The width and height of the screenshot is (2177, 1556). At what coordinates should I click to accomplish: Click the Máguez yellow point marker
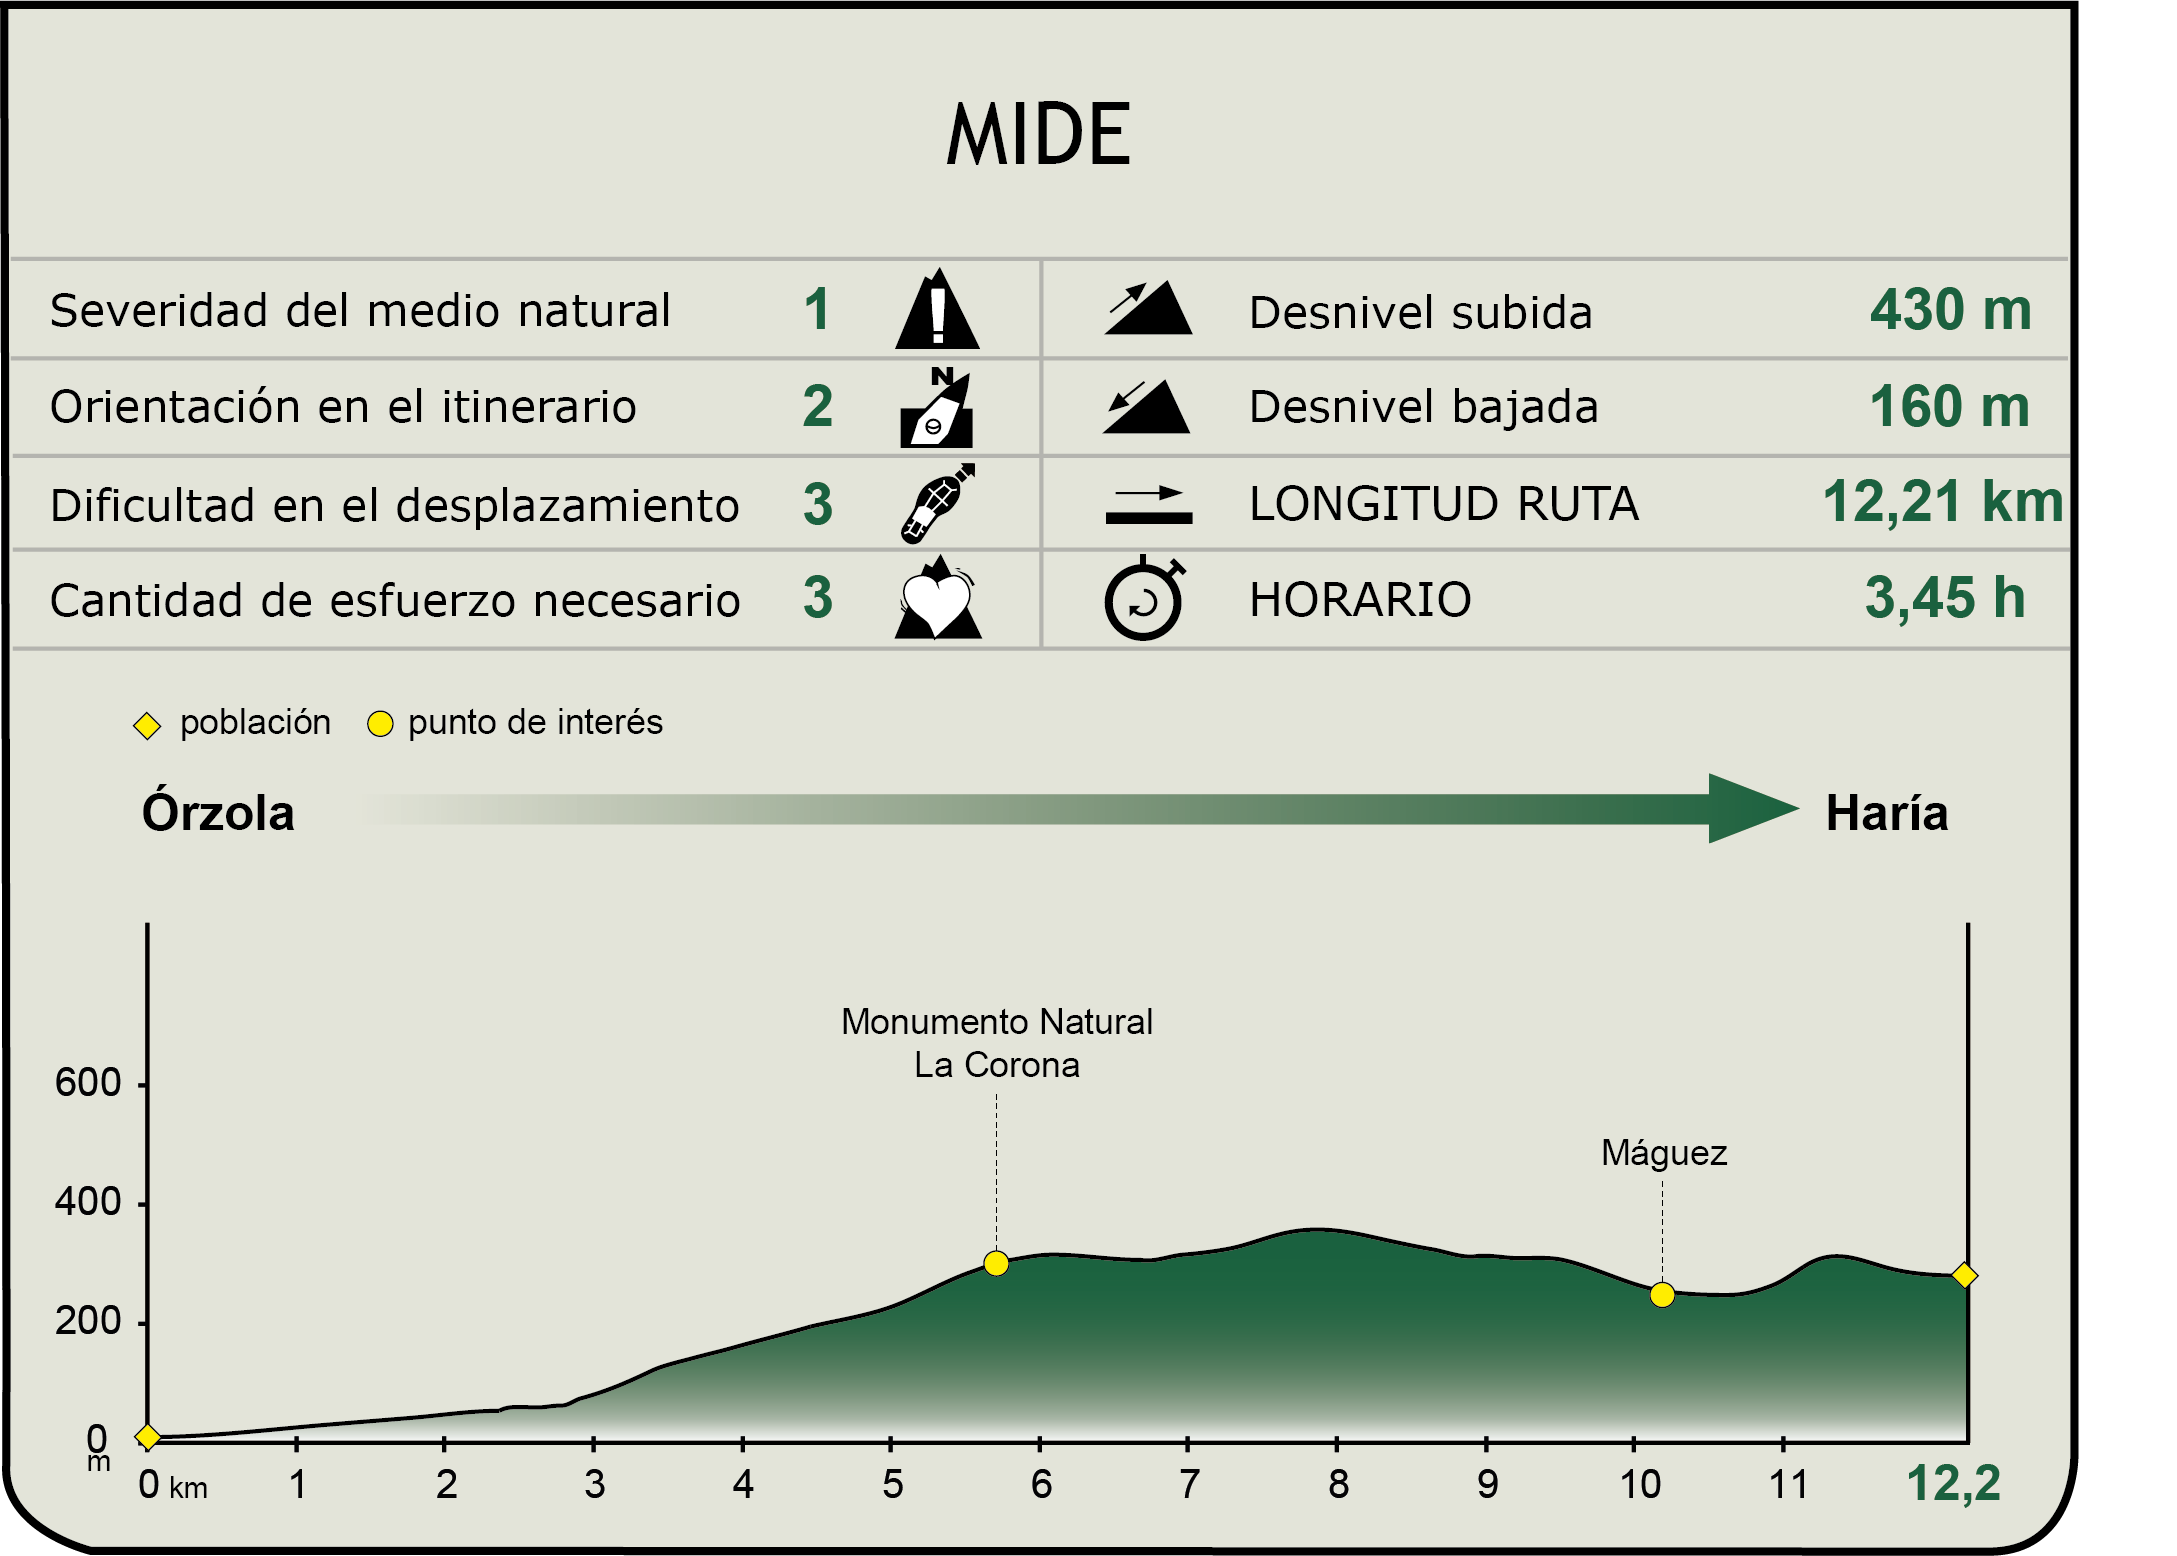[x=1662, y=1295]
